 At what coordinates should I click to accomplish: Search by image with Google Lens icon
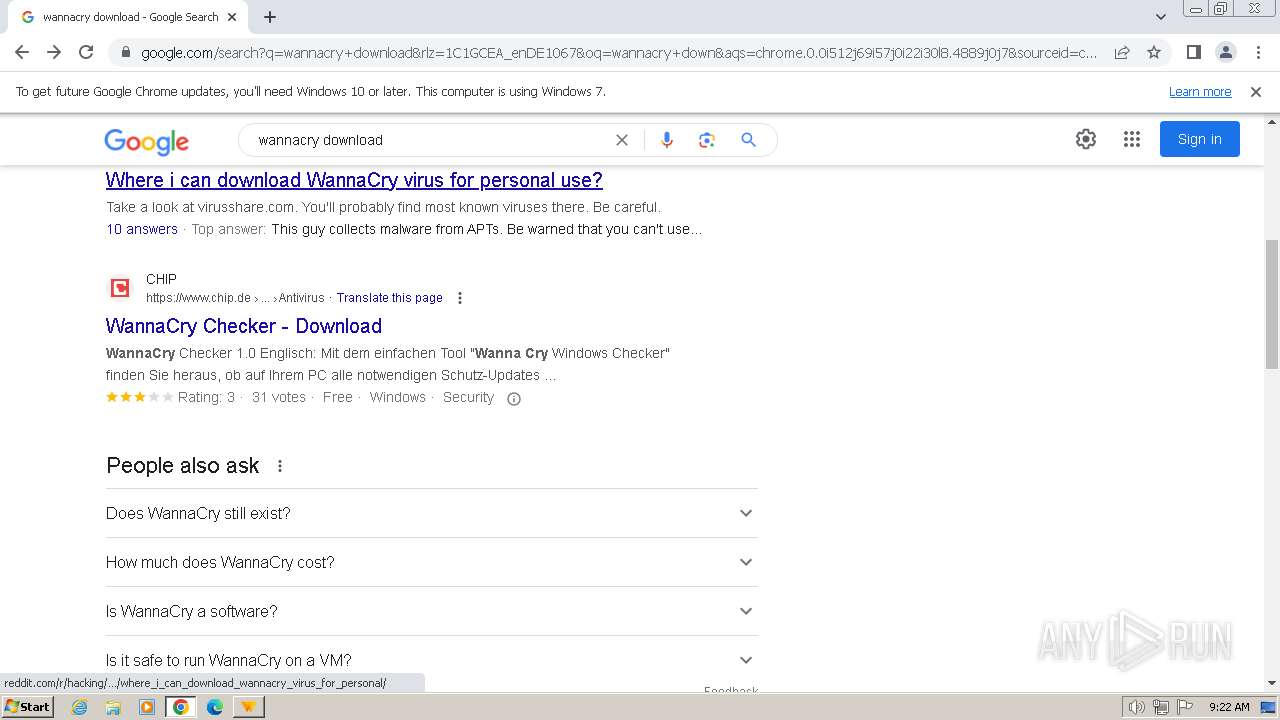[x=707, y=140]
